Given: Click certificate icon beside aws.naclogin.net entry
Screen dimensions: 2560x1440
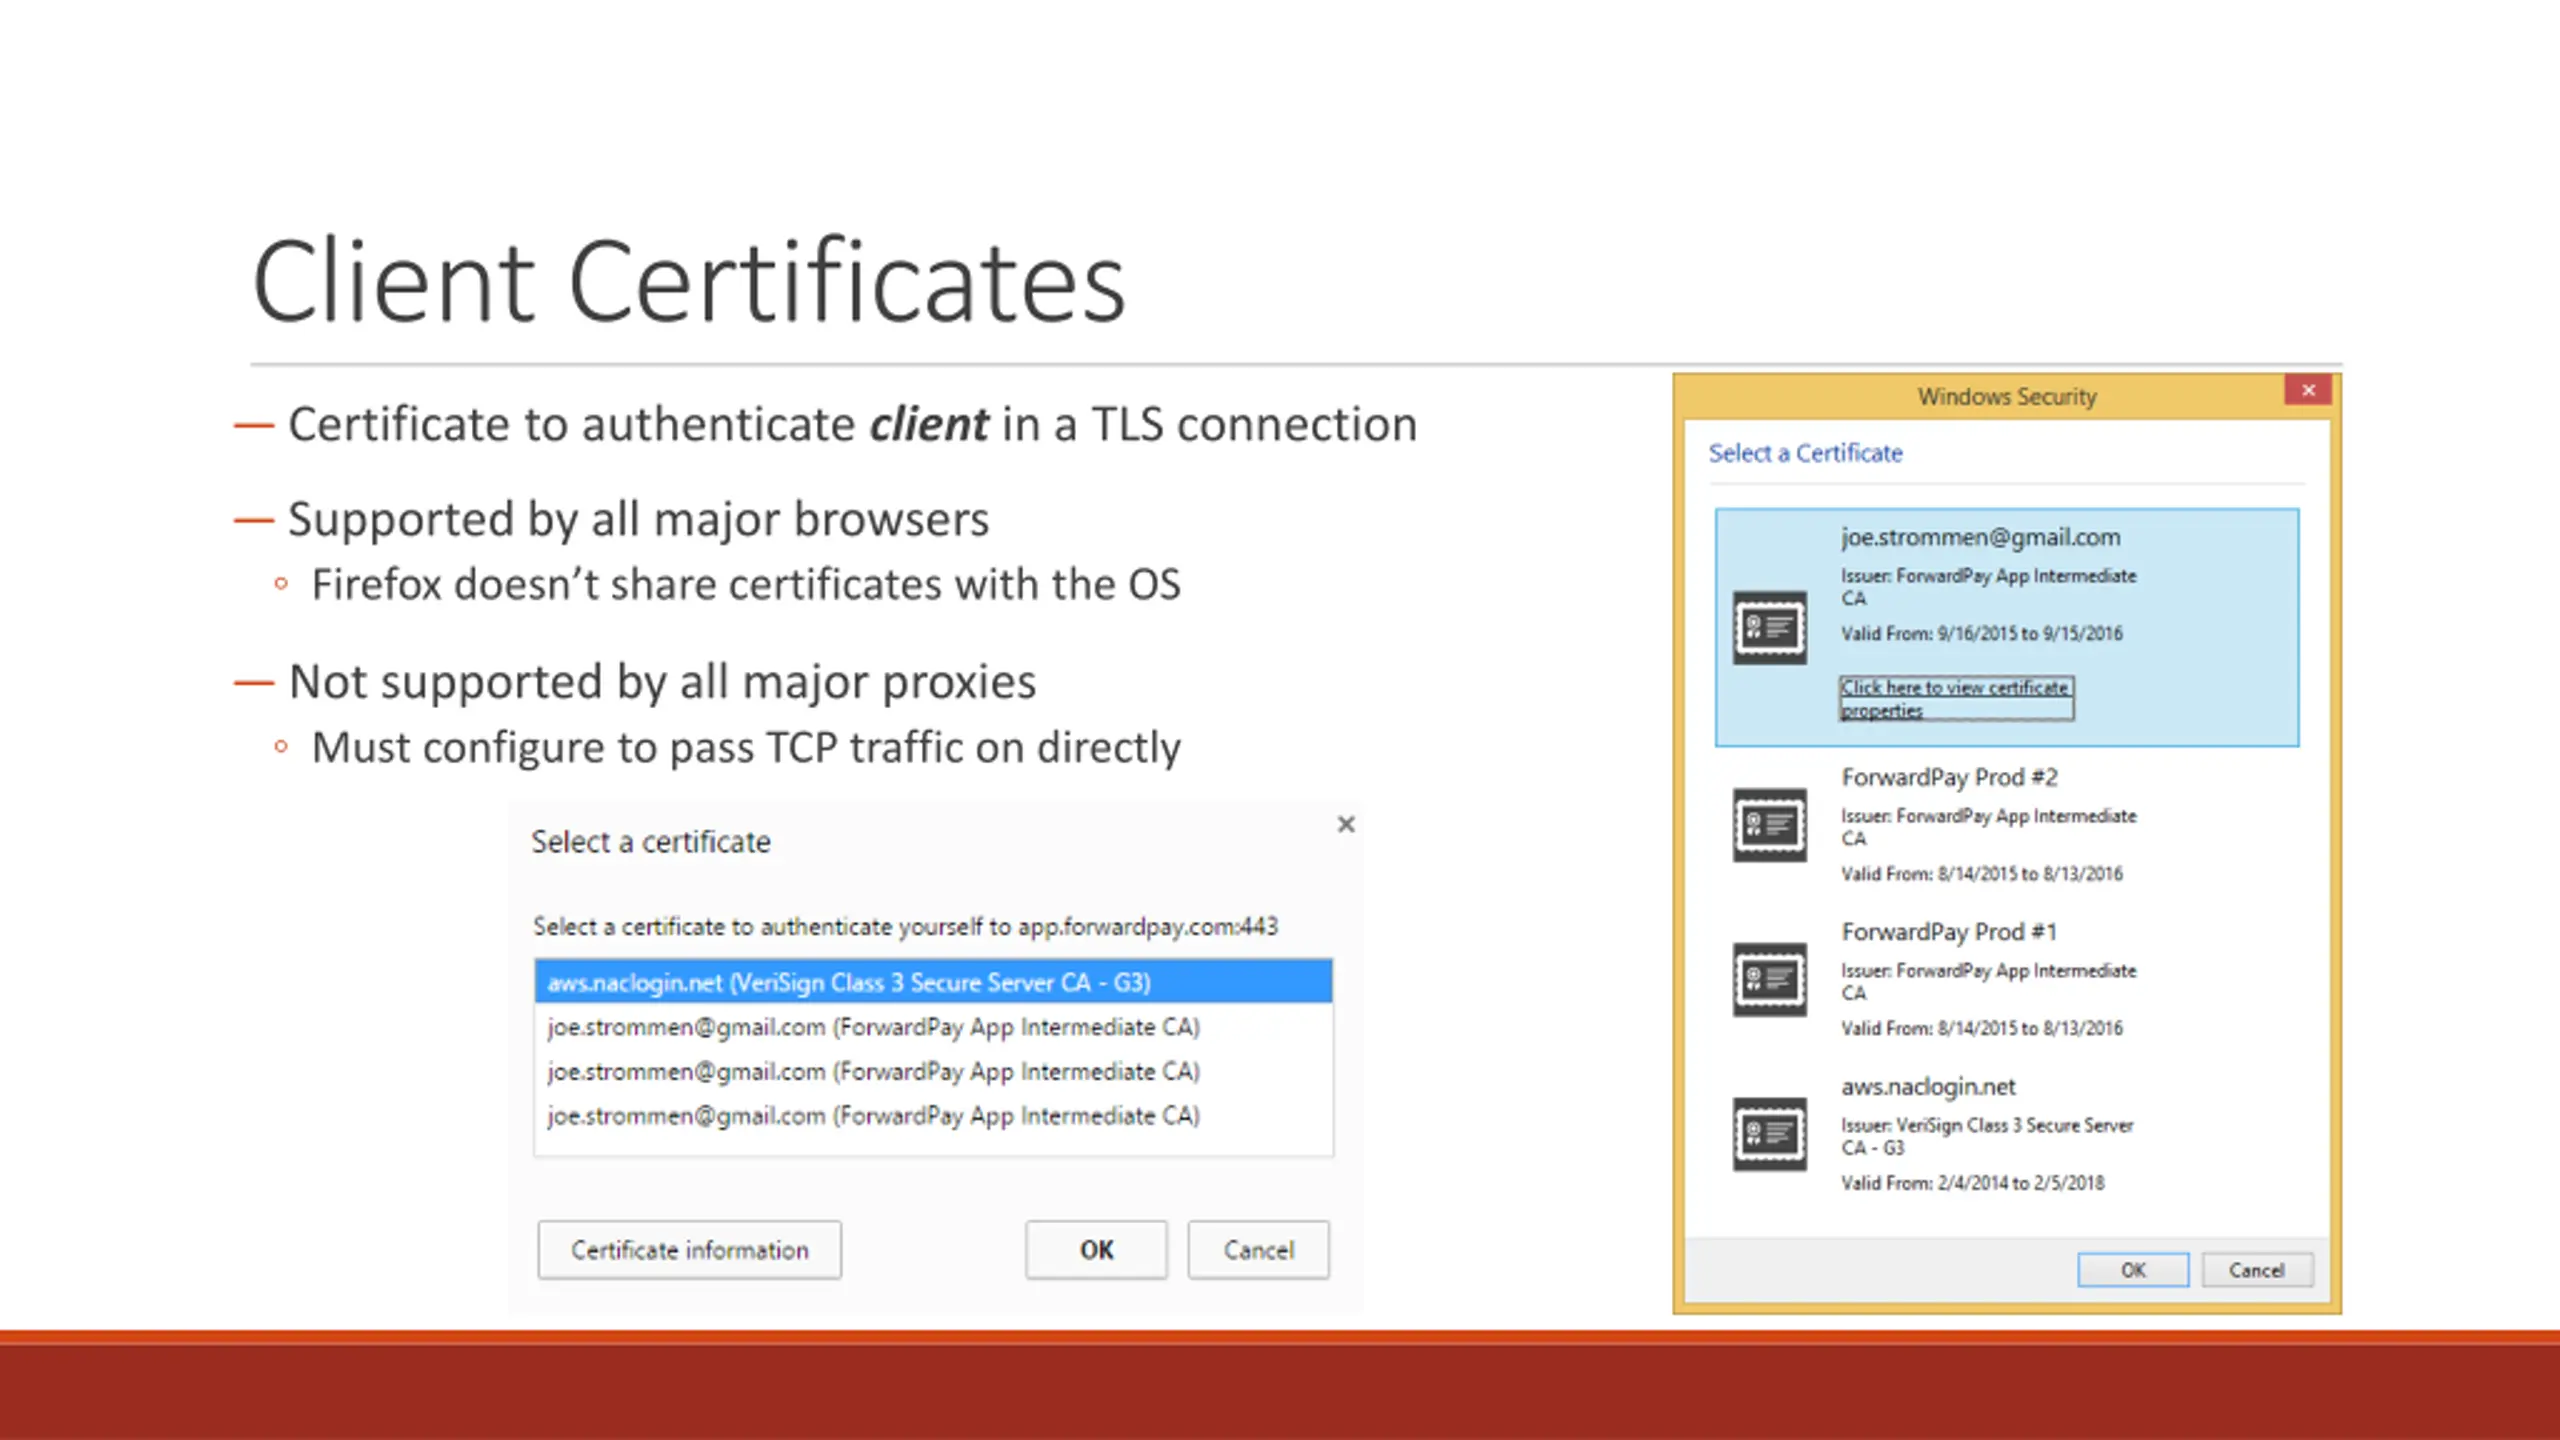Looking at the screenshot, I should pos(1769,1134).
